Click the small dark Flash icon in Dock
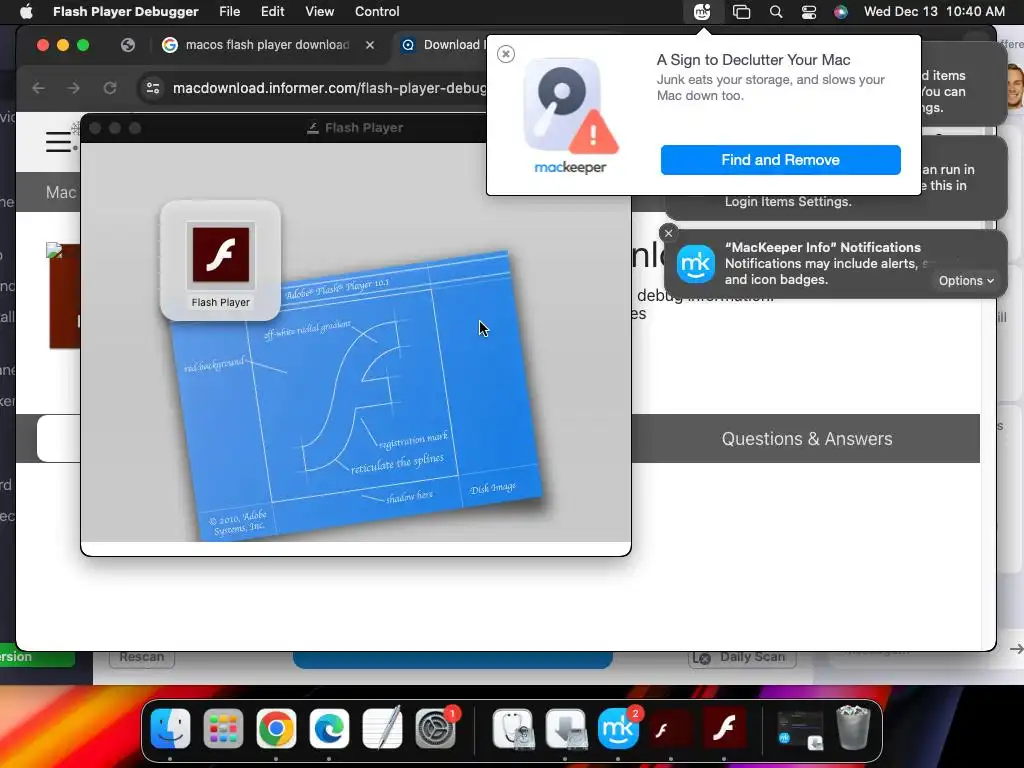Screen dimensions: 1024x768 671,729
